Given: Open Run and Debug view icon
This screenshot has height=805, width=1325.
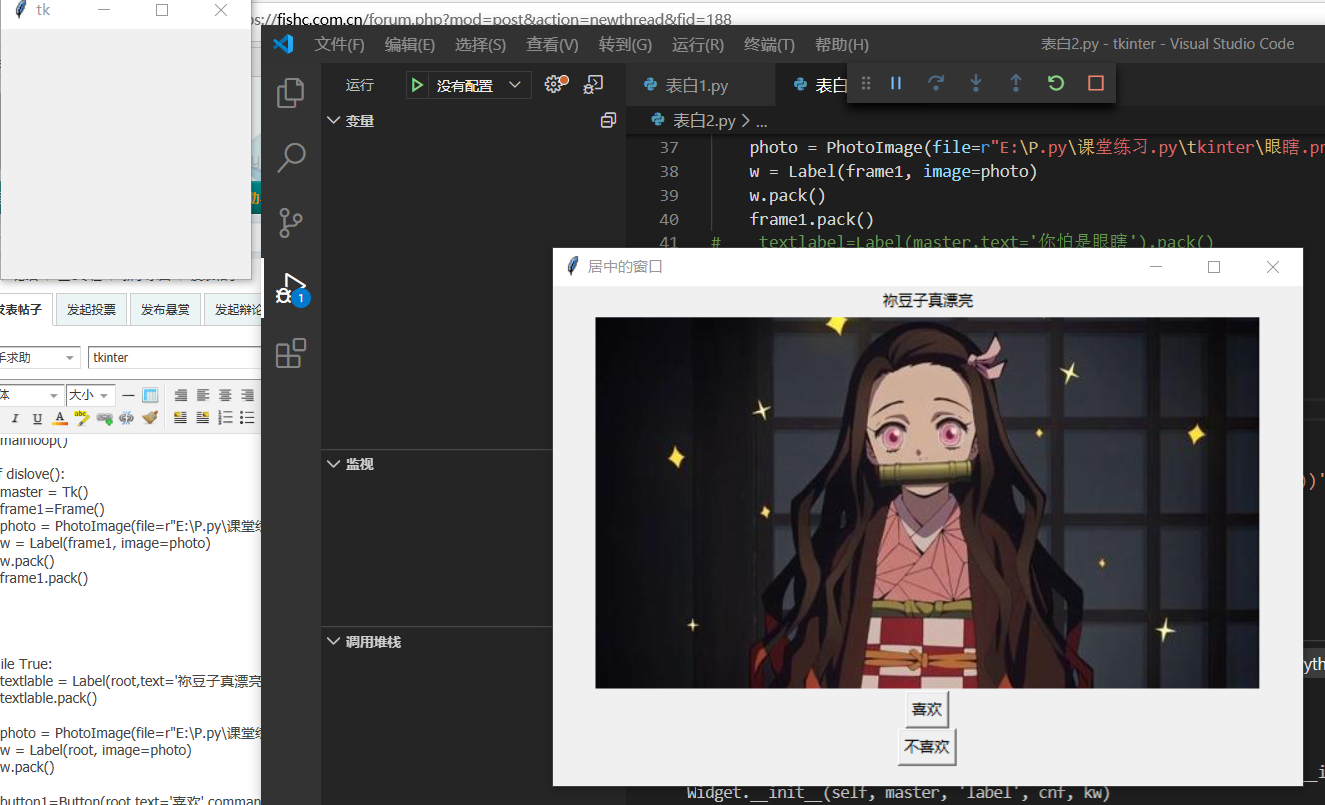Looking at the screenshot, I should (291, 288).
